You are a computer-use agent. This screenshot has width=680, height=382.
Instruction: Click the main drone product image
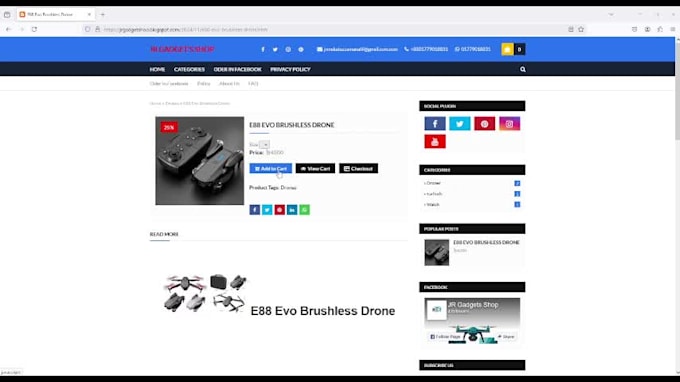199,161
